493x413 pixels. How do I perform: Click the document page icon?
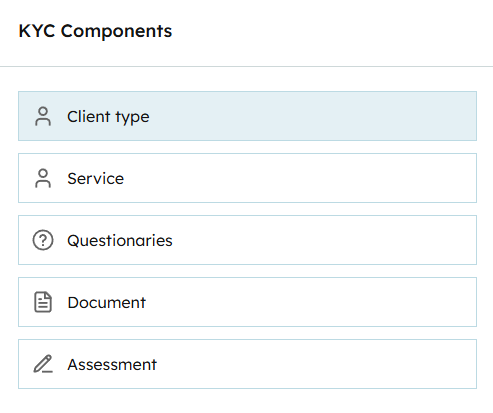pos(43,302)
